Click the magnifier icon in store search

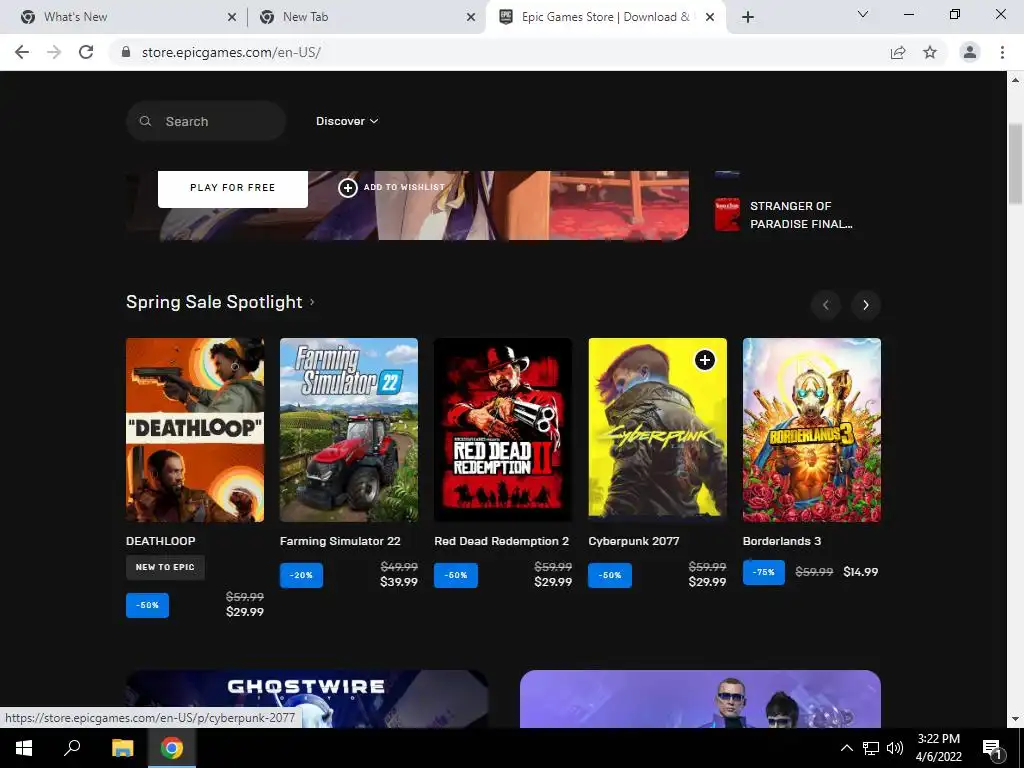click(146, 121)
